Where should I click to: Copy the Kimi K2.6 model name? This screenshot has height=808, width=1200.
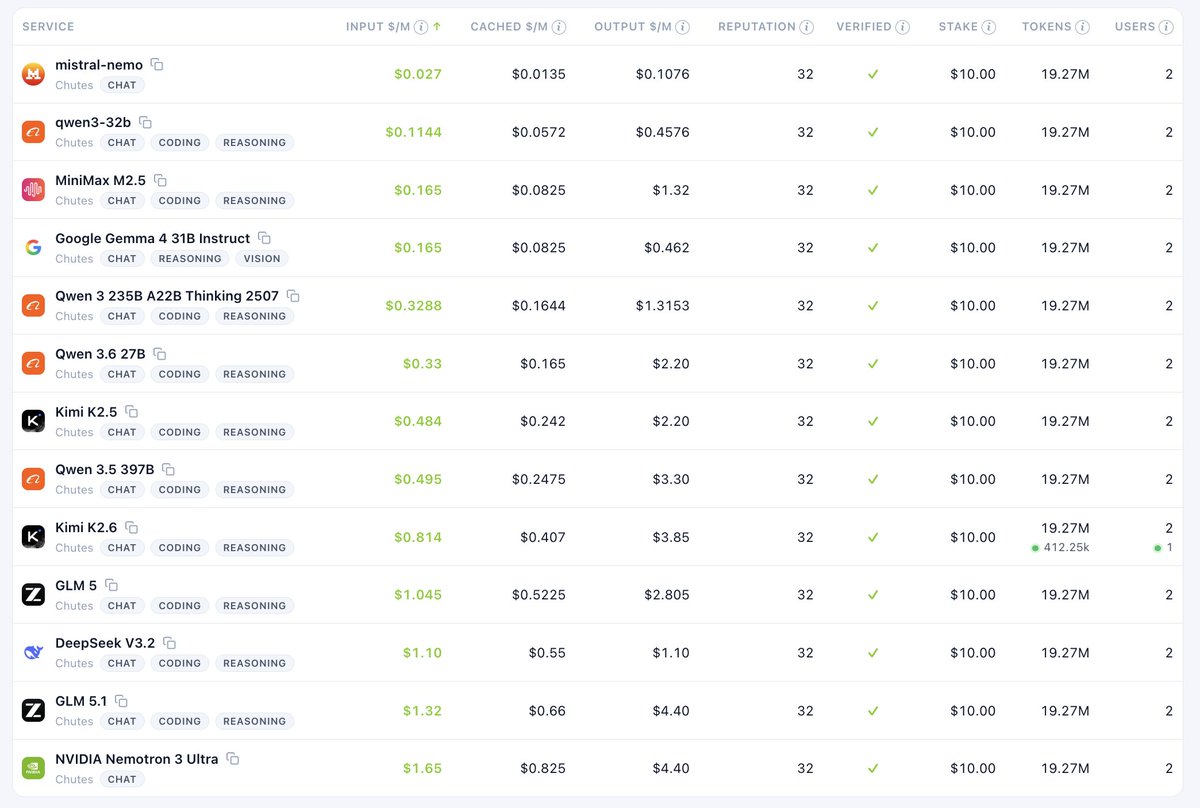(x=131, y=527)
